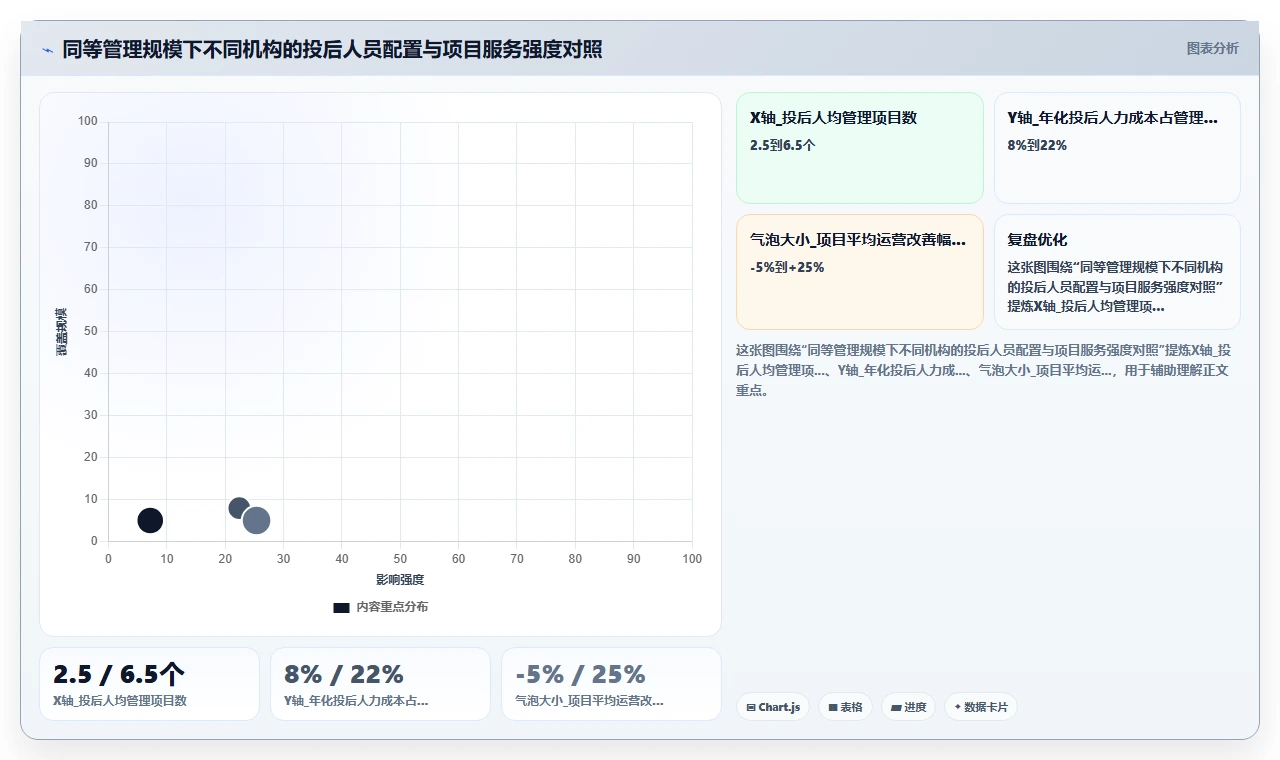Viewport: 1280px width, 760px height.
Task: Open the 气泡大小_项目平均运营改善幅 orange card
Action: coord(860,272)
